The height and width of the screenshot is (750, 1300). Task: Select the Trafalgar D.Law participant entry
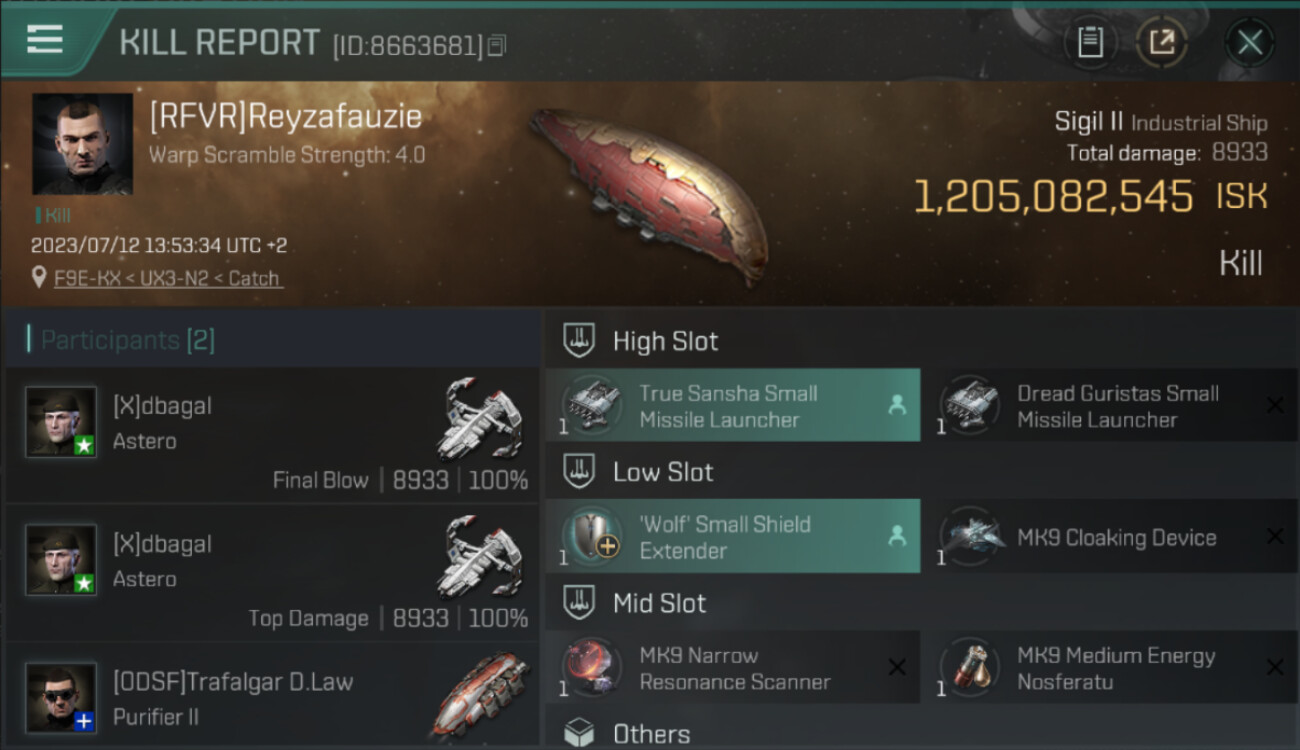pyautogui.click(x=272, y=697)
